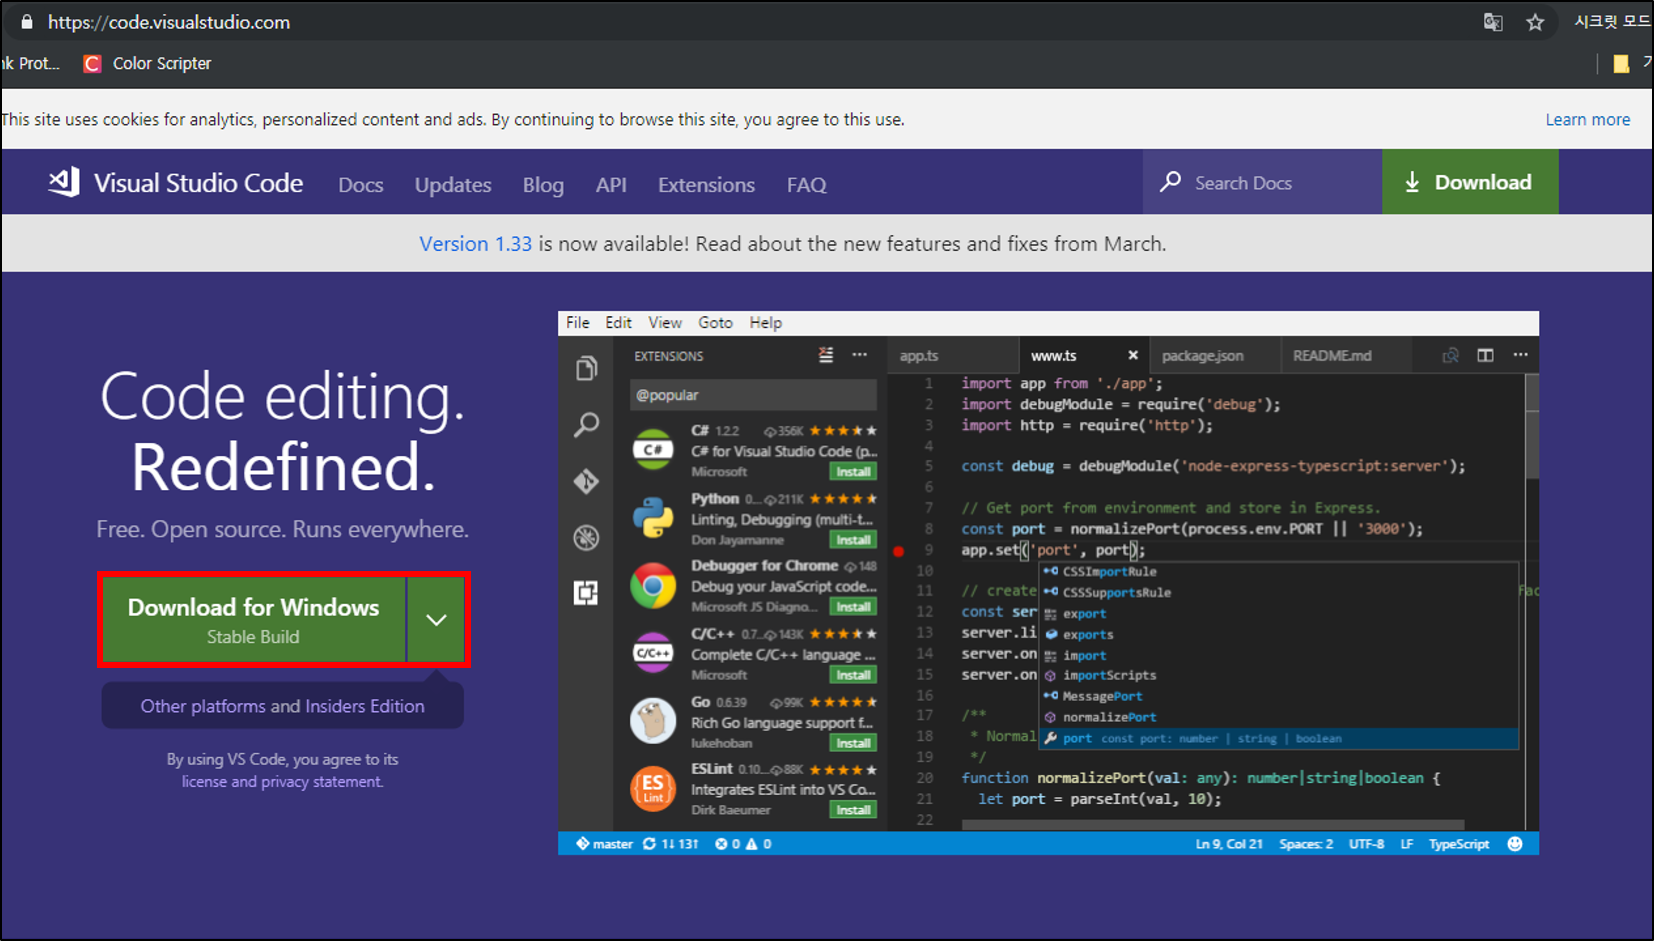Screen dimensions: 1654x941
Task: View site security via the lock icon
Action: pos(27,22)
